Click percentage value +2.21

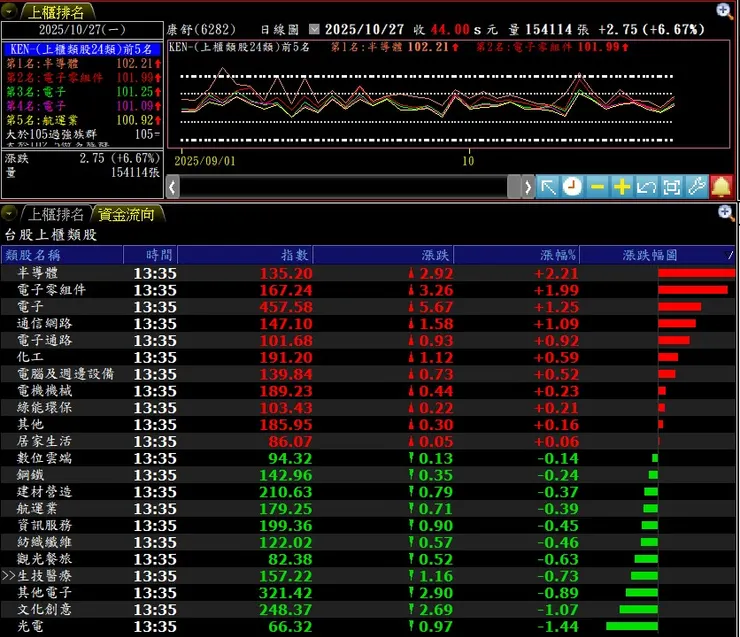[556, 274]
